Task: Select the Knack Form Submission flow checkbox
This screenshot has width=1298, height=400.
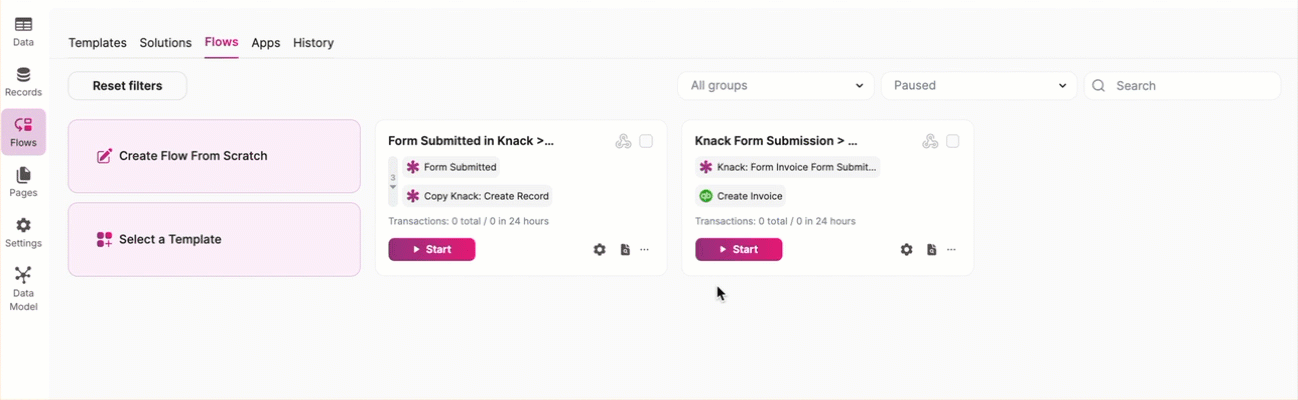Action: (x=953, y=142)
